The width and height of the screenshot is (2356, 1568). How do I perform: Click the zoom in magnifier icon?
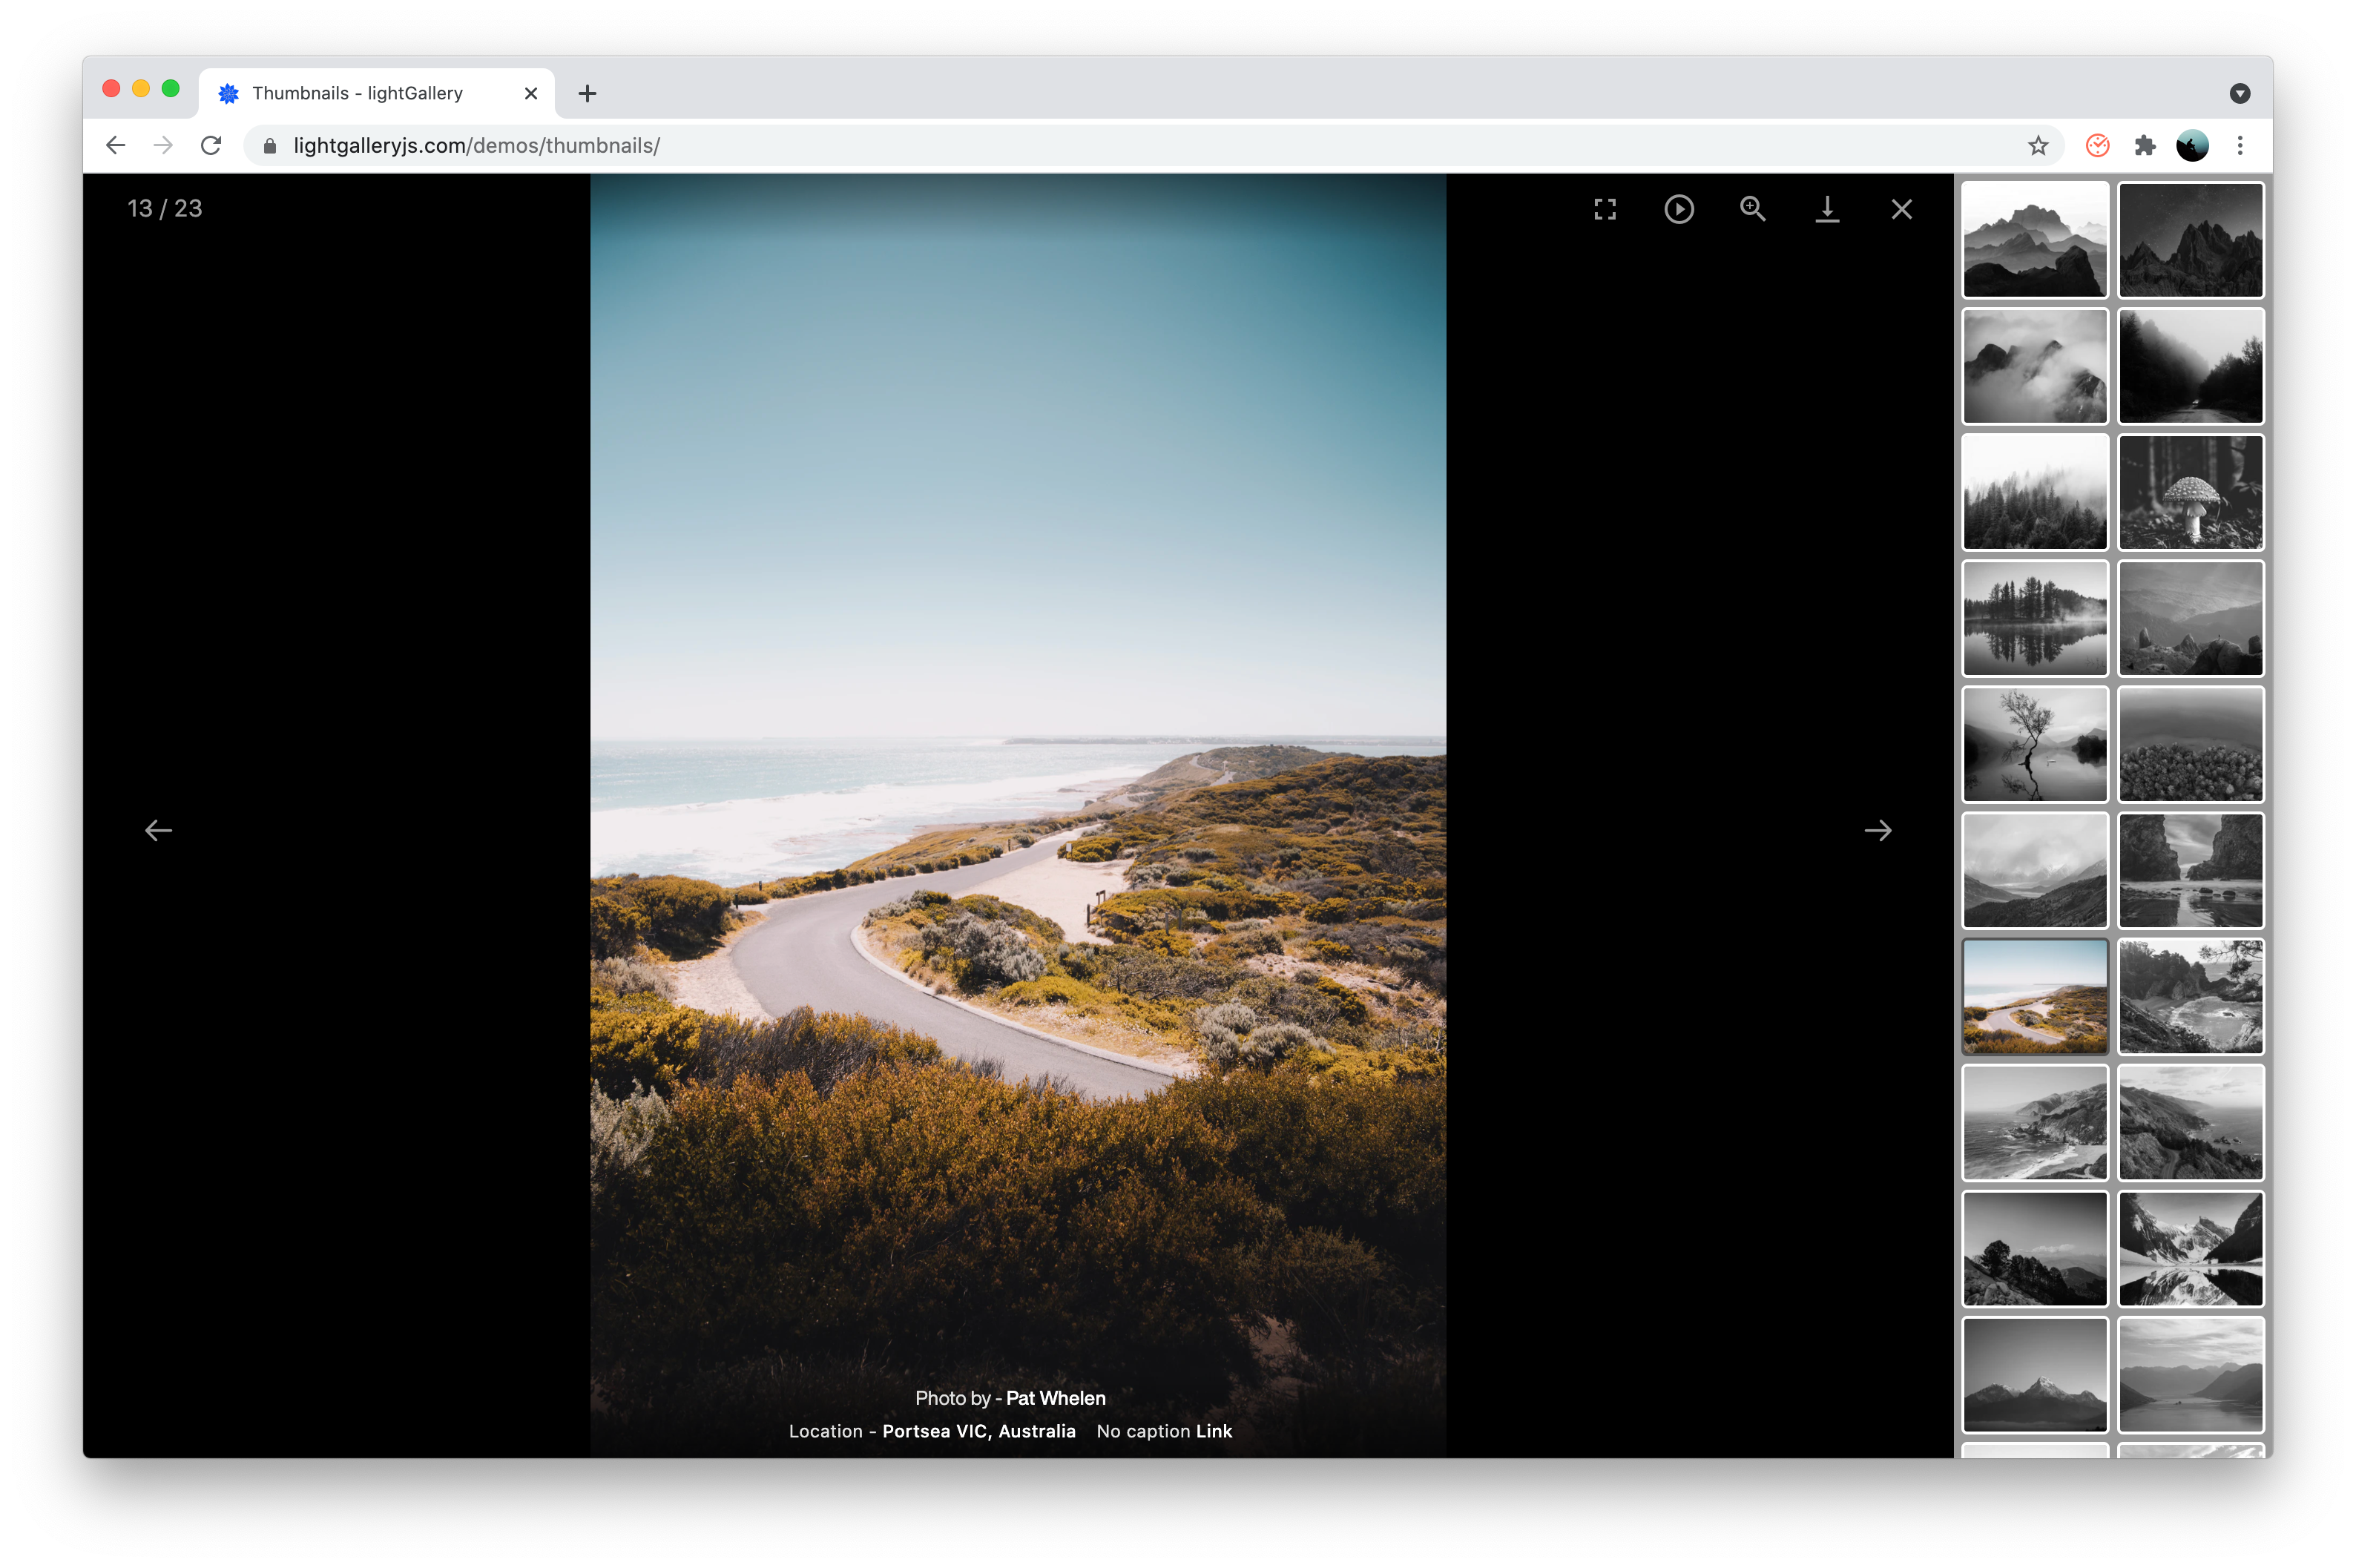click(x=1752, y=209)
